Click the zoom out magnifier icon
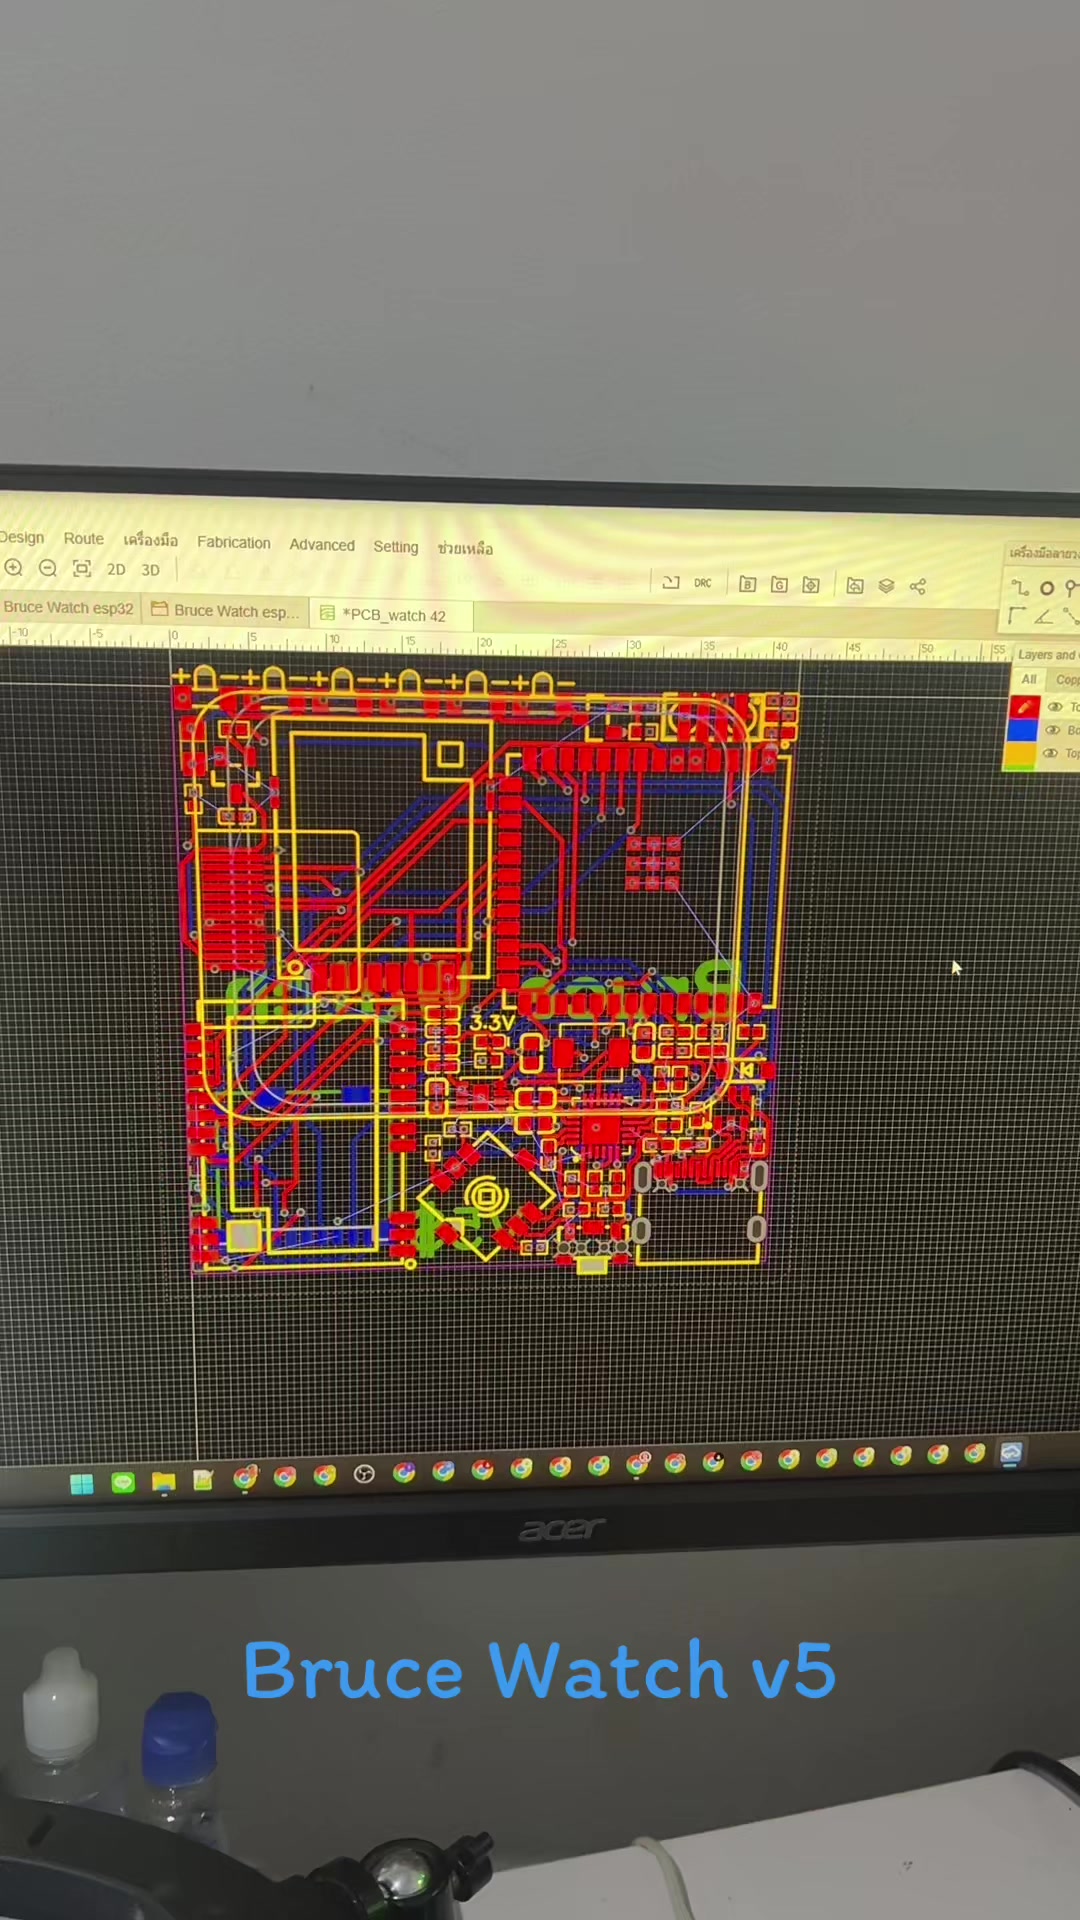The width and height of the screenshot is (1080, 1920). point(48,568)
